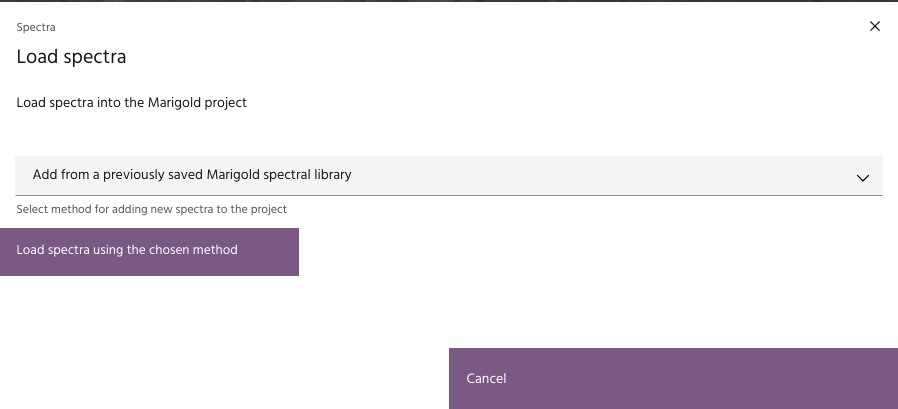Click the purple Load spectra button

point(149,251)
